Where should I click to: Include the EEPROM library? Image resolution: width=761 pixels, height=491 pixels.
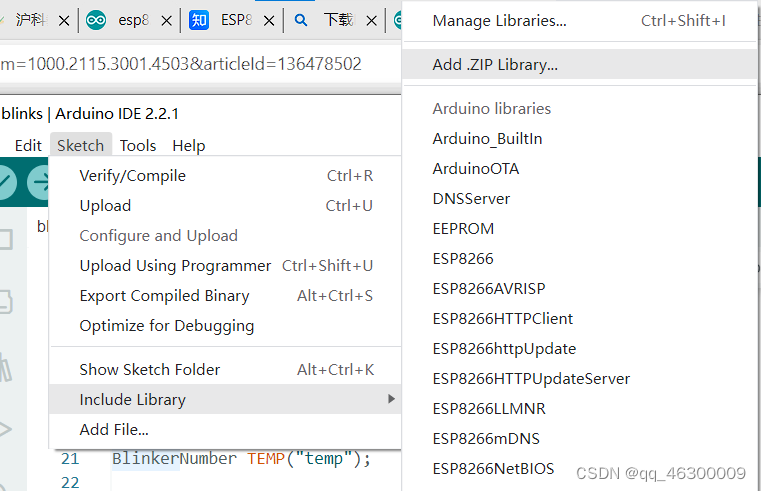[579, 229]
